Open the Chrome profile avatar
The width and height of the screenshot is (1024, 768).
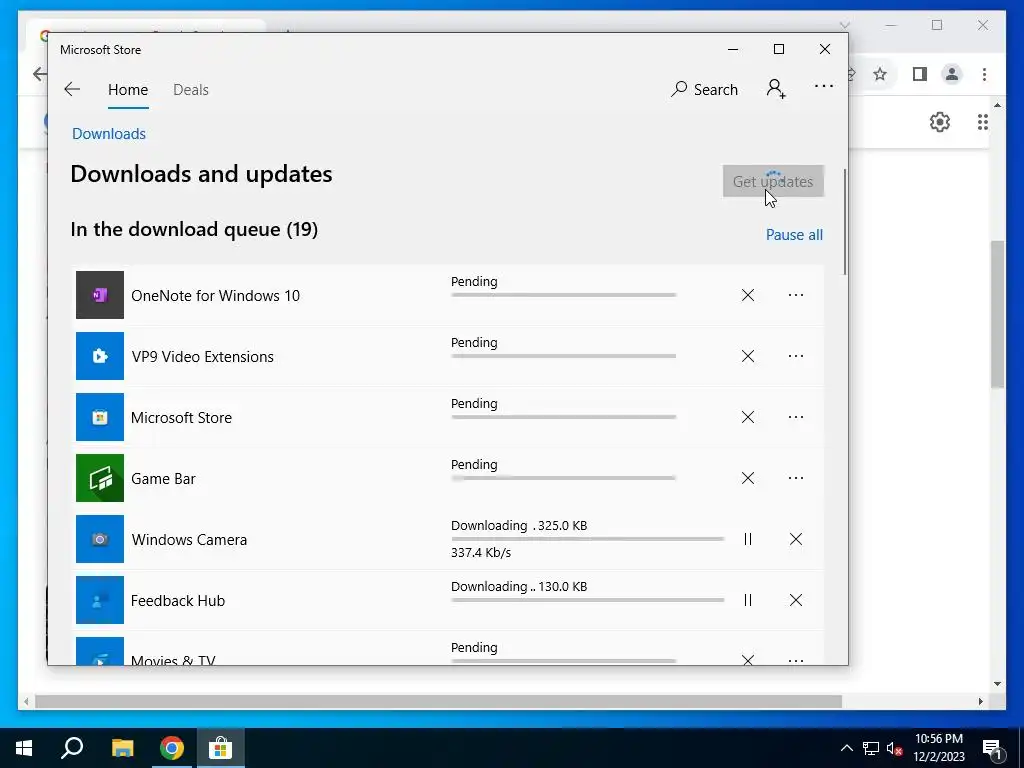(x=952, y=74)
